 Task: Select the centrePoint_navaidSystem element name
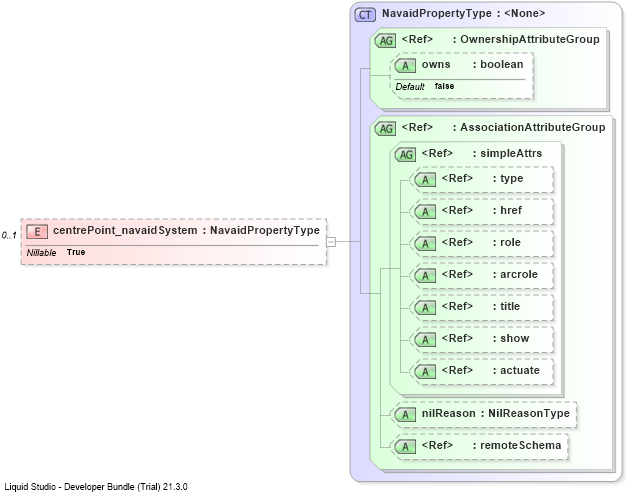coord(125,230)
